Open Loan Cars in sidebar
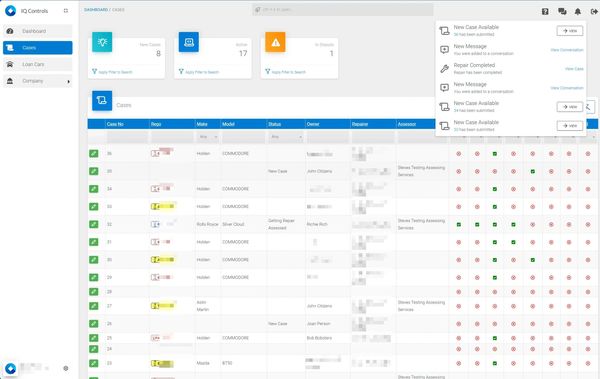The image size is (600, 379). (38, 64)
